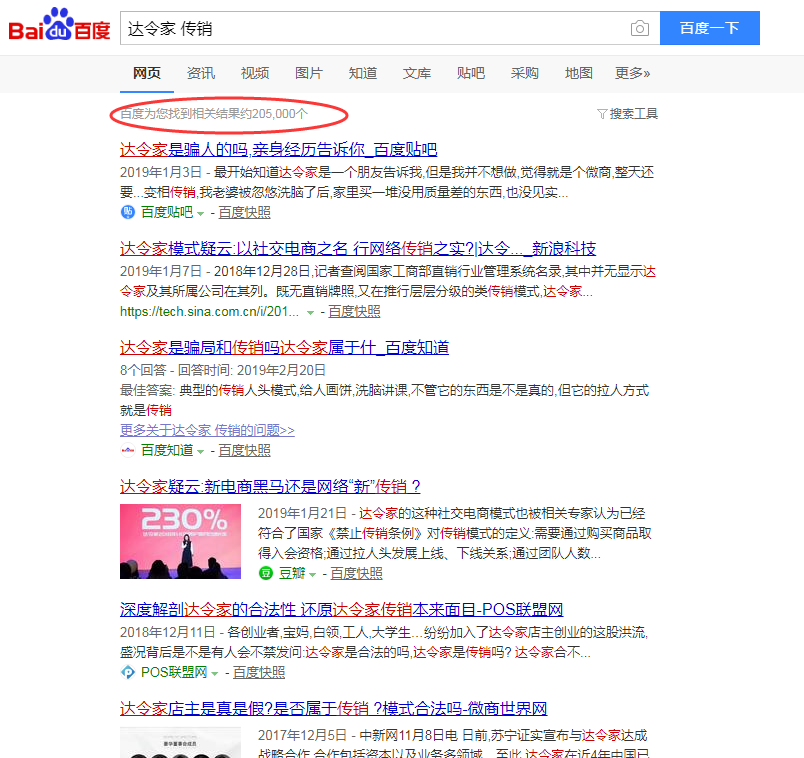Click the 百度贴吧 source icon
This screenshot has height=758, width=804.
pyautogui.click(x=128, y=212)
